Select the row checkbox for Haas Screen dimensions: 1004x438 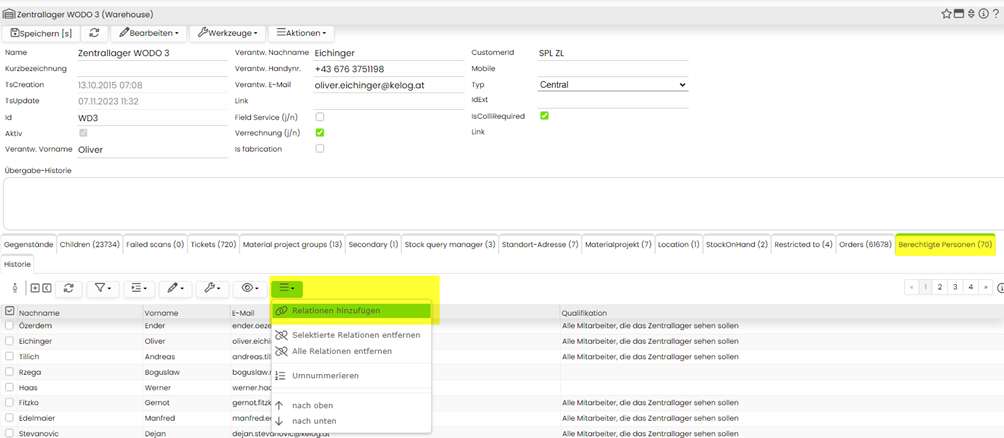(x=9, y=387)
